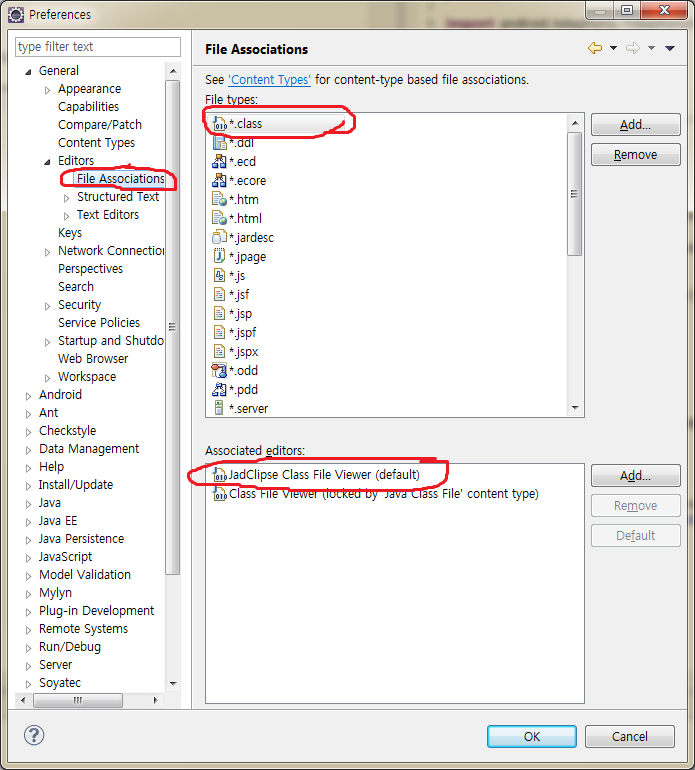Select Soyatec in the preferences tree
The height and width of the screenshot is (770, 695).
click(59, 683)
